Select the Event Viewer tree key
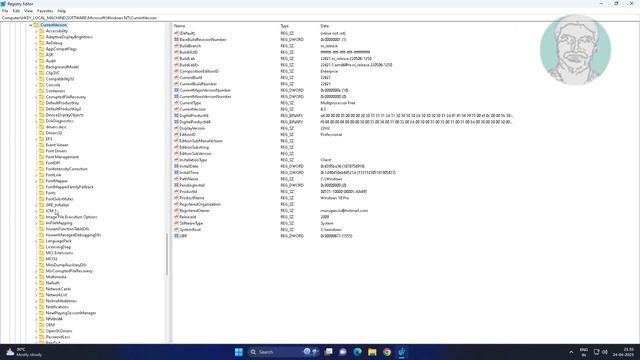This screenshot has width=640, height=360. (57, 145)
